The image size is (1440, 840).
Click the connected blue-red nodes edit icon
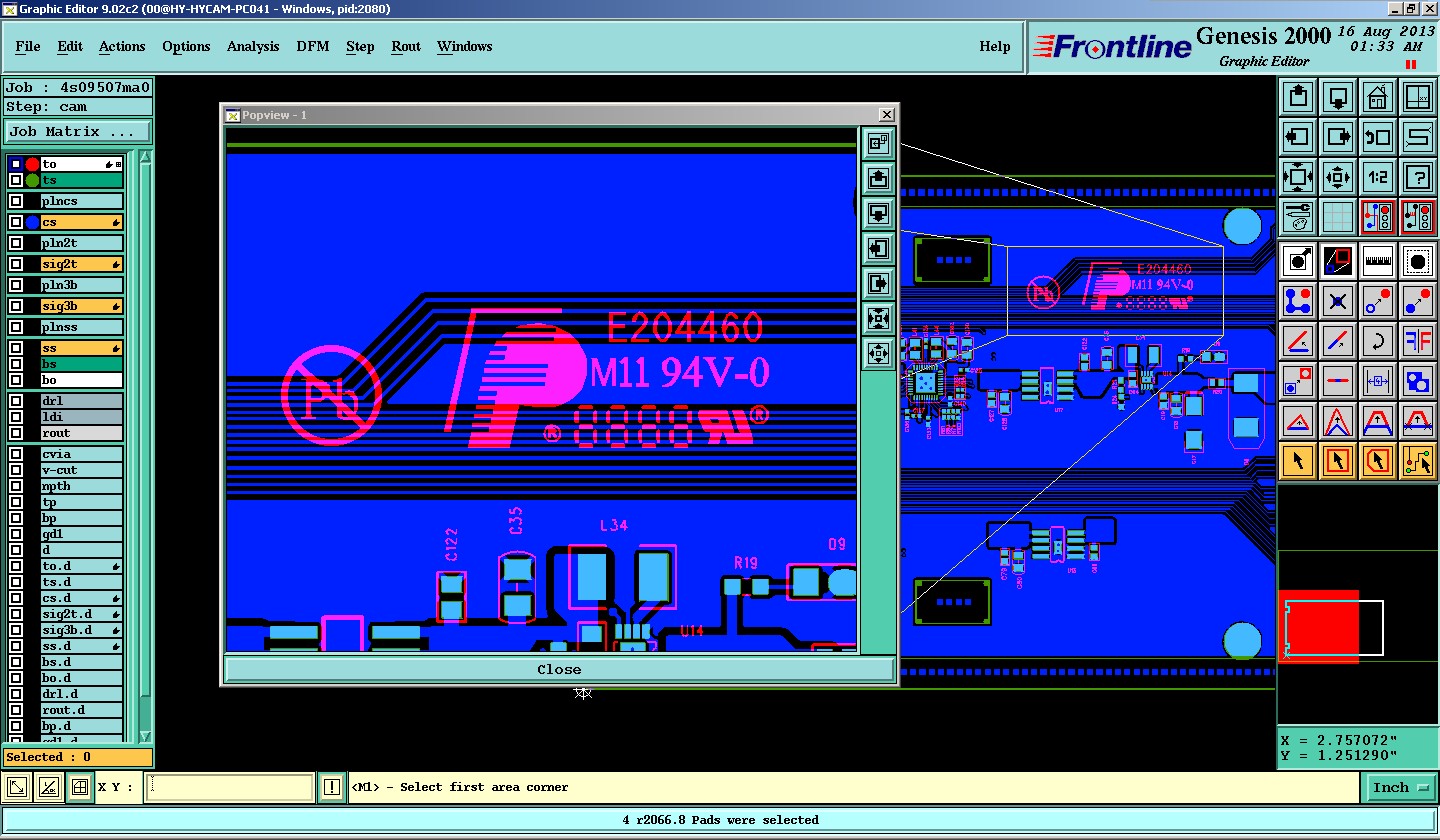1298,301
